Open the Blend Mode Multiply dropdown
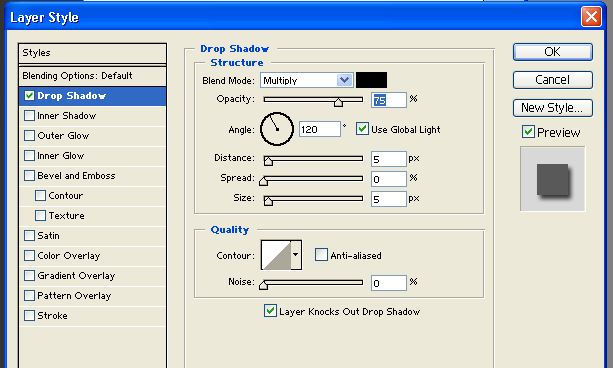This screenshot has width=613, height=368. 307,80
